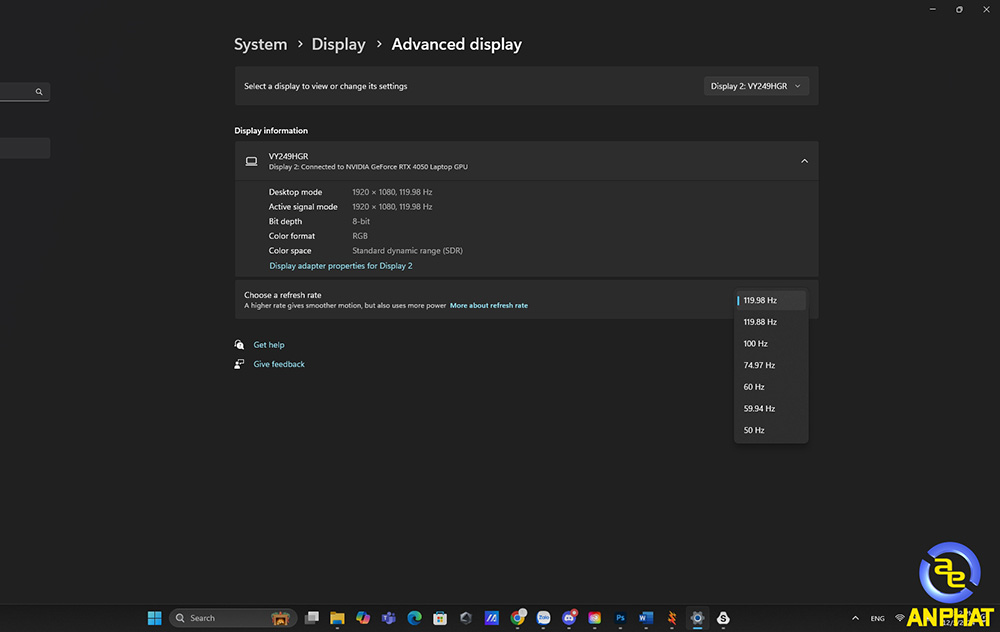The image size is (1000, 632).
Task: Click the Give feedback link
Action: [x=279, y=364]
